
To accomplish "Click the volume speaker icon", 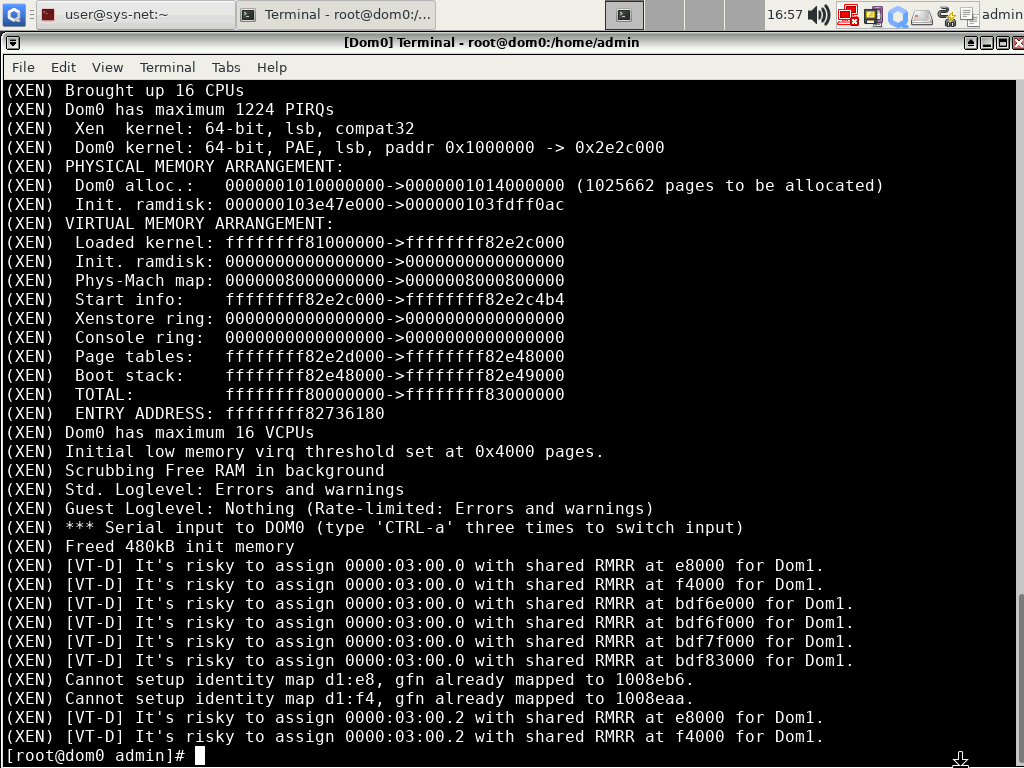I will pos(819,15).
